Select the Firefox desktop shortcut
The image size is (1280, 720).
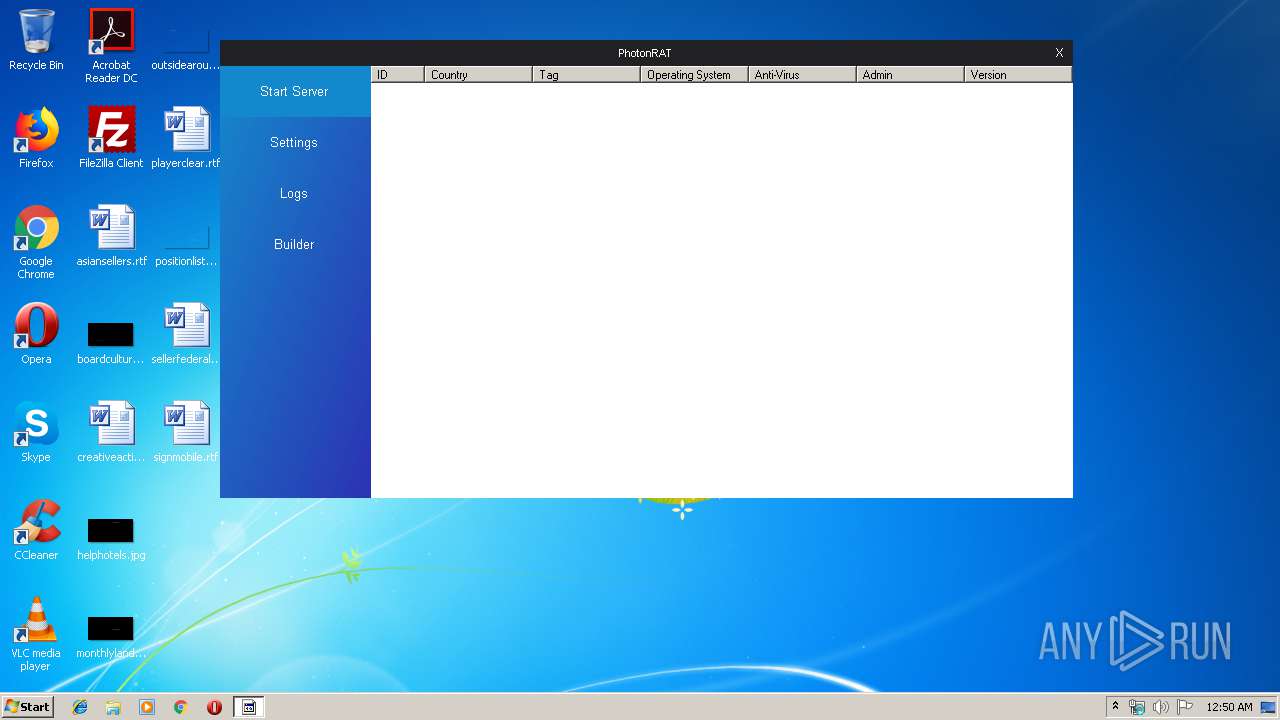pyautogui.click(x=36, y=139)
